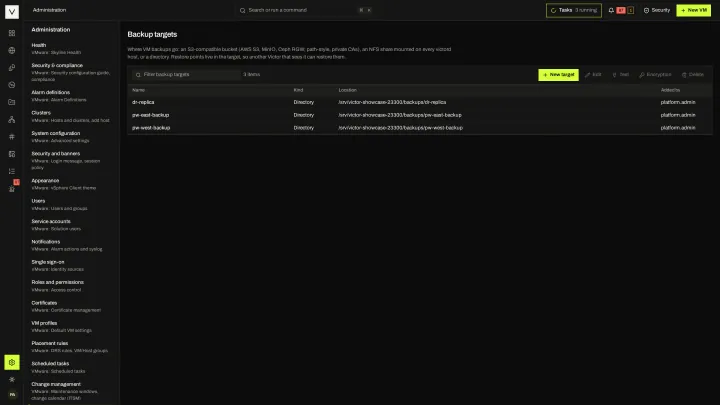Click the Encryption toolbar button
Image resolution: width=720 pixels, height=405 pixels.
pyautogui.click(x=655, y=74)
